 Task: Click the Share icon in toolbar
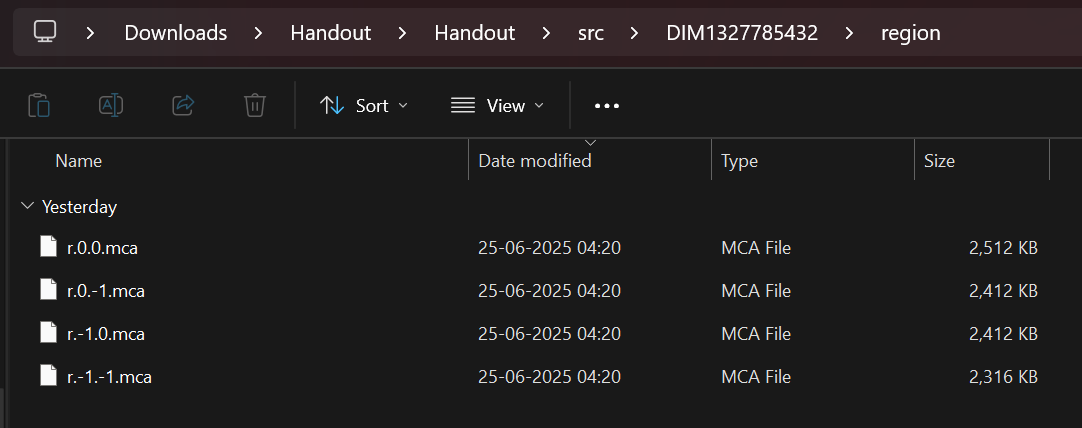[x=183, y=106]
